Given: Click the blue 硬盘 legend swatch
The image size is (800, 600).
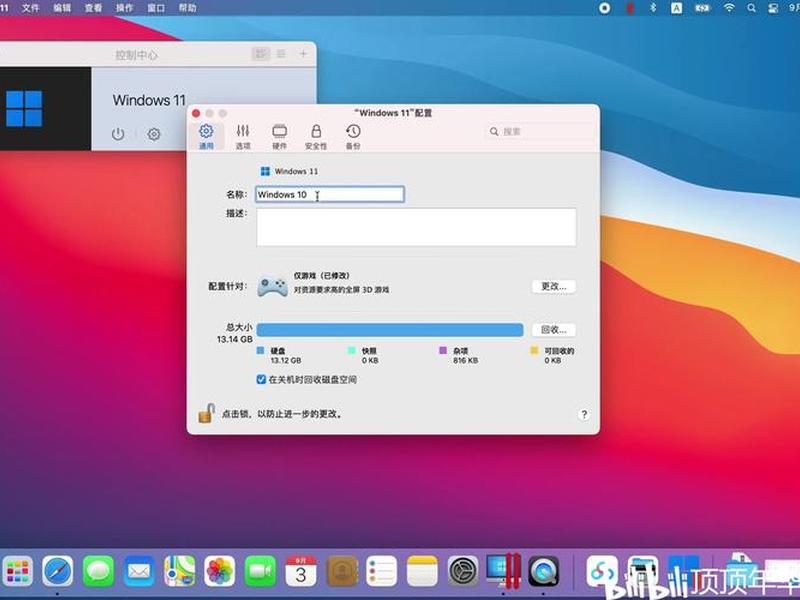Looking at the screenshot, I should (260, 351).
